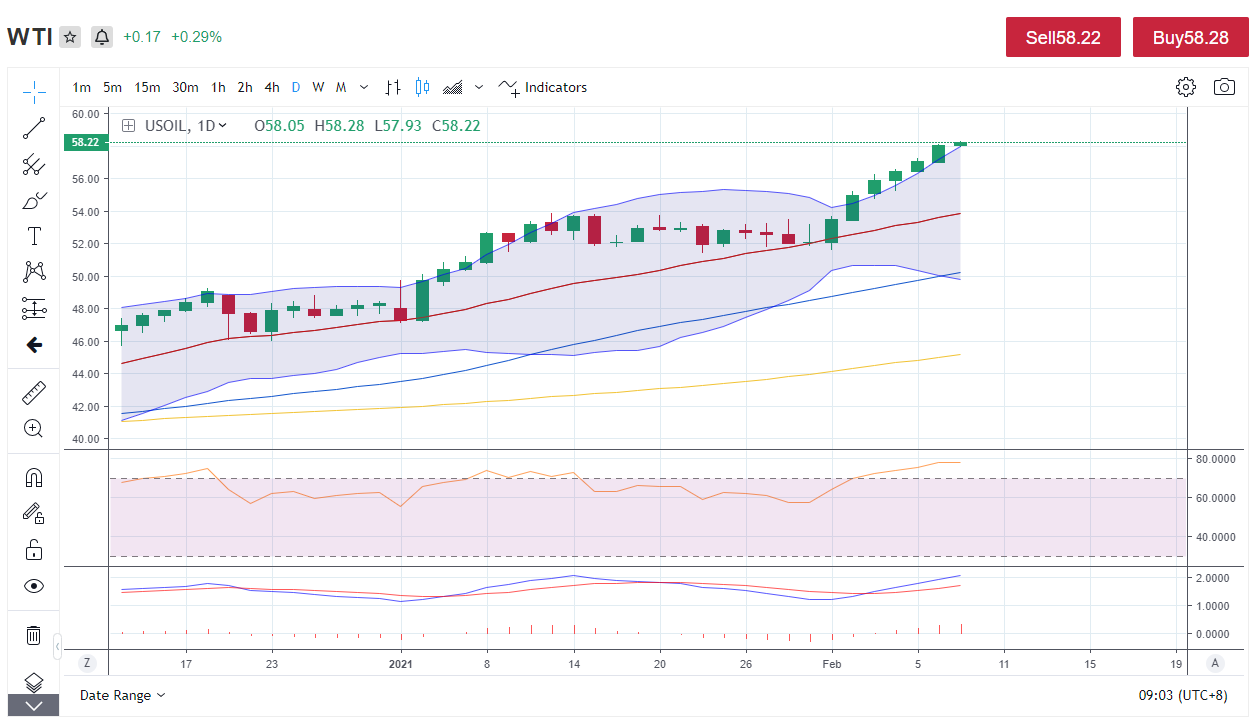
Task: Expand the more timeframes chevron
Action: point(364,87)
